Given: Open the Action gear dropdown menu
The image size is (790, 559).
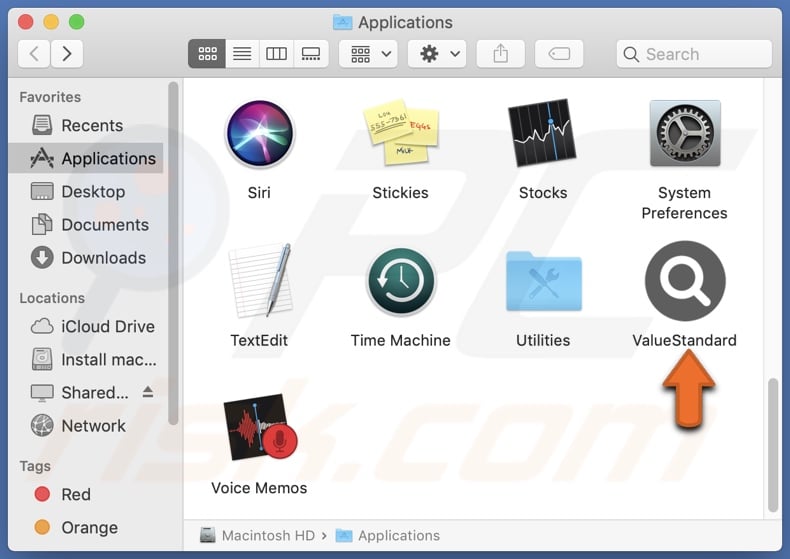Looking at the screenshot, I should [437, 53].
